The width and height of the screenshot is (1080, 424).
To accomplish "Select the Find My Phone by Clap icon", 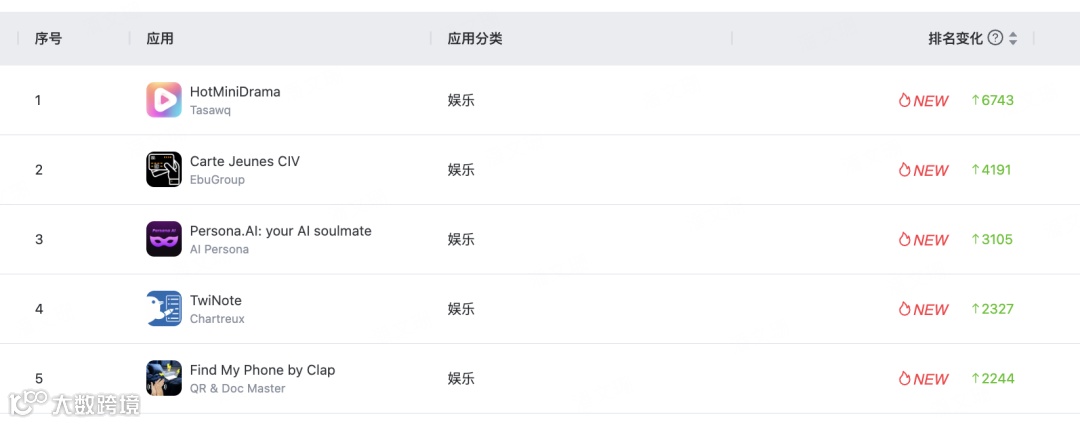I will (164, 378).
